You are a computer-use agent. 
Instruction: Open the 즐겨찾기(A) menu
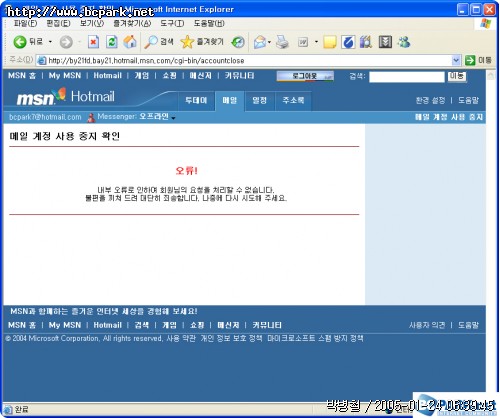pos(132,23)
